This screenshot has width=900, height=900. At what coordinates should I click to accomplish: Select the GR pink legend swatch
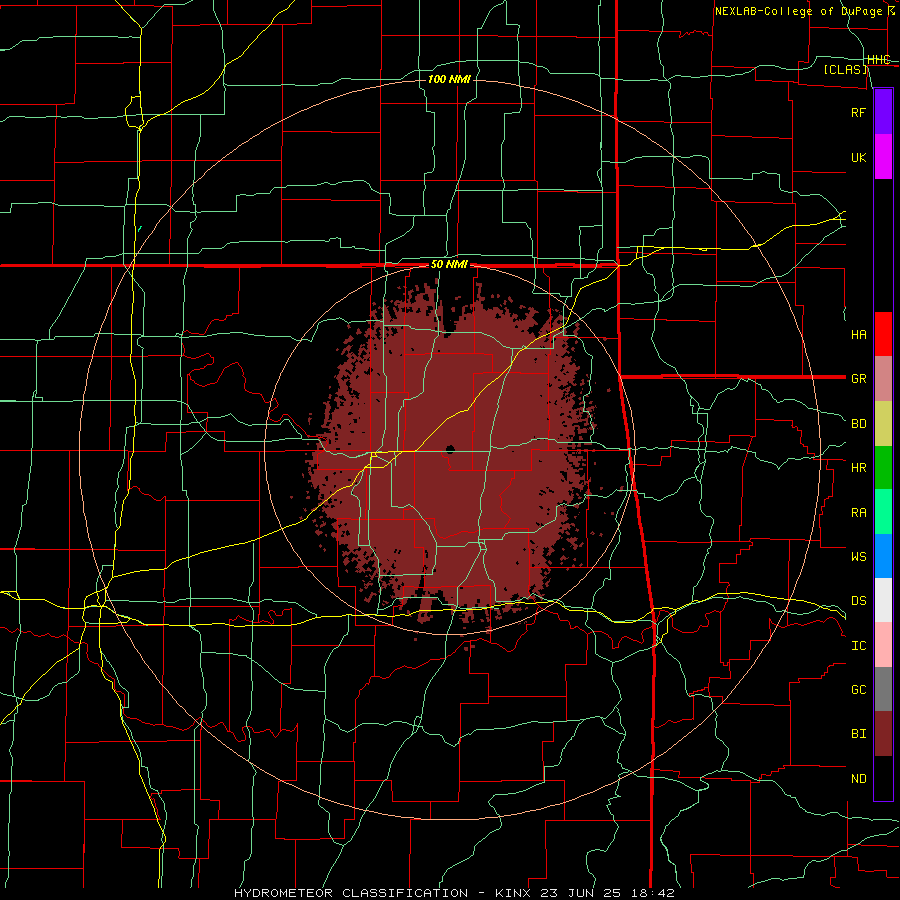tap(883, 378)
